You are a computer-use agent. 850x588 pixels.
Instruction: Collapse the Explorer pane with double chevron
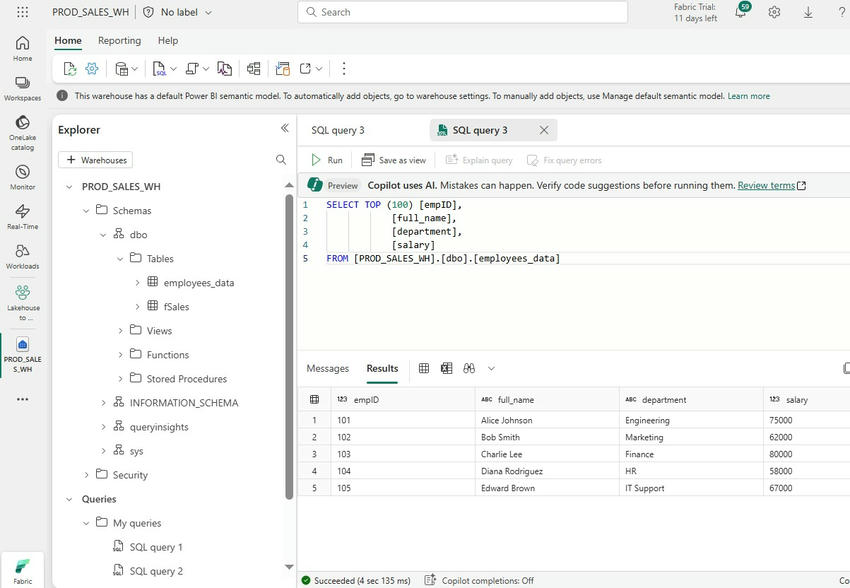tap(285, 128)
